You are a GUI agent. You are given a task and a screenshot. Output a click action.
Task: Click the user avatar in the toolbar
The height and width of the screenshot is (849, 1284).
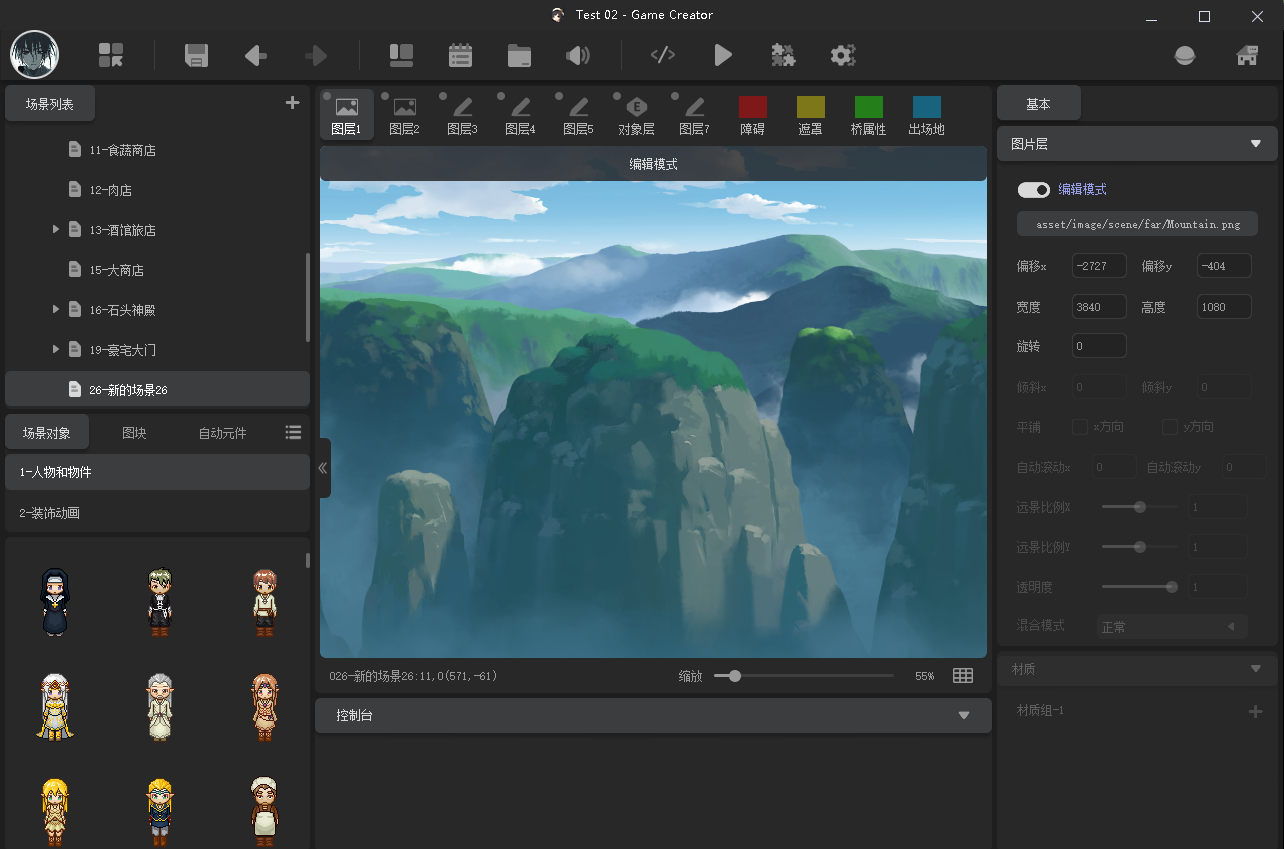coord(35,54)
